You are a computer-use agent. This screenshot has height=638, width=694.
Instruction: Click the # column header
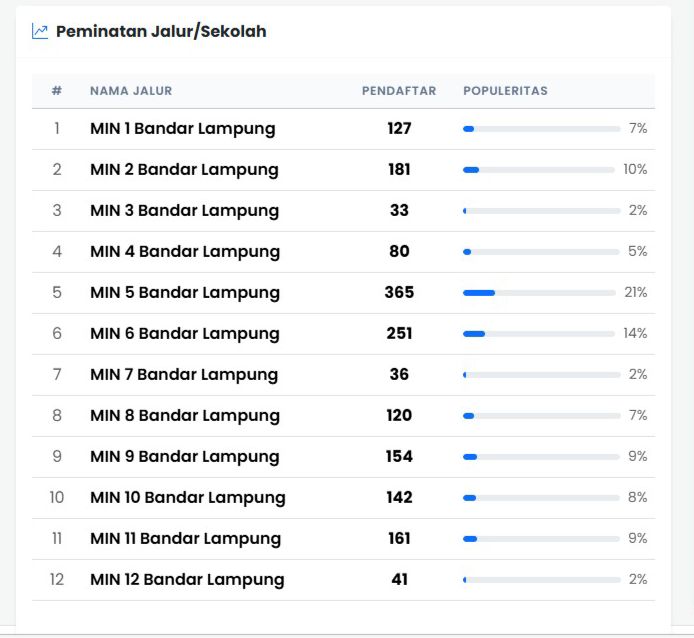57,91
